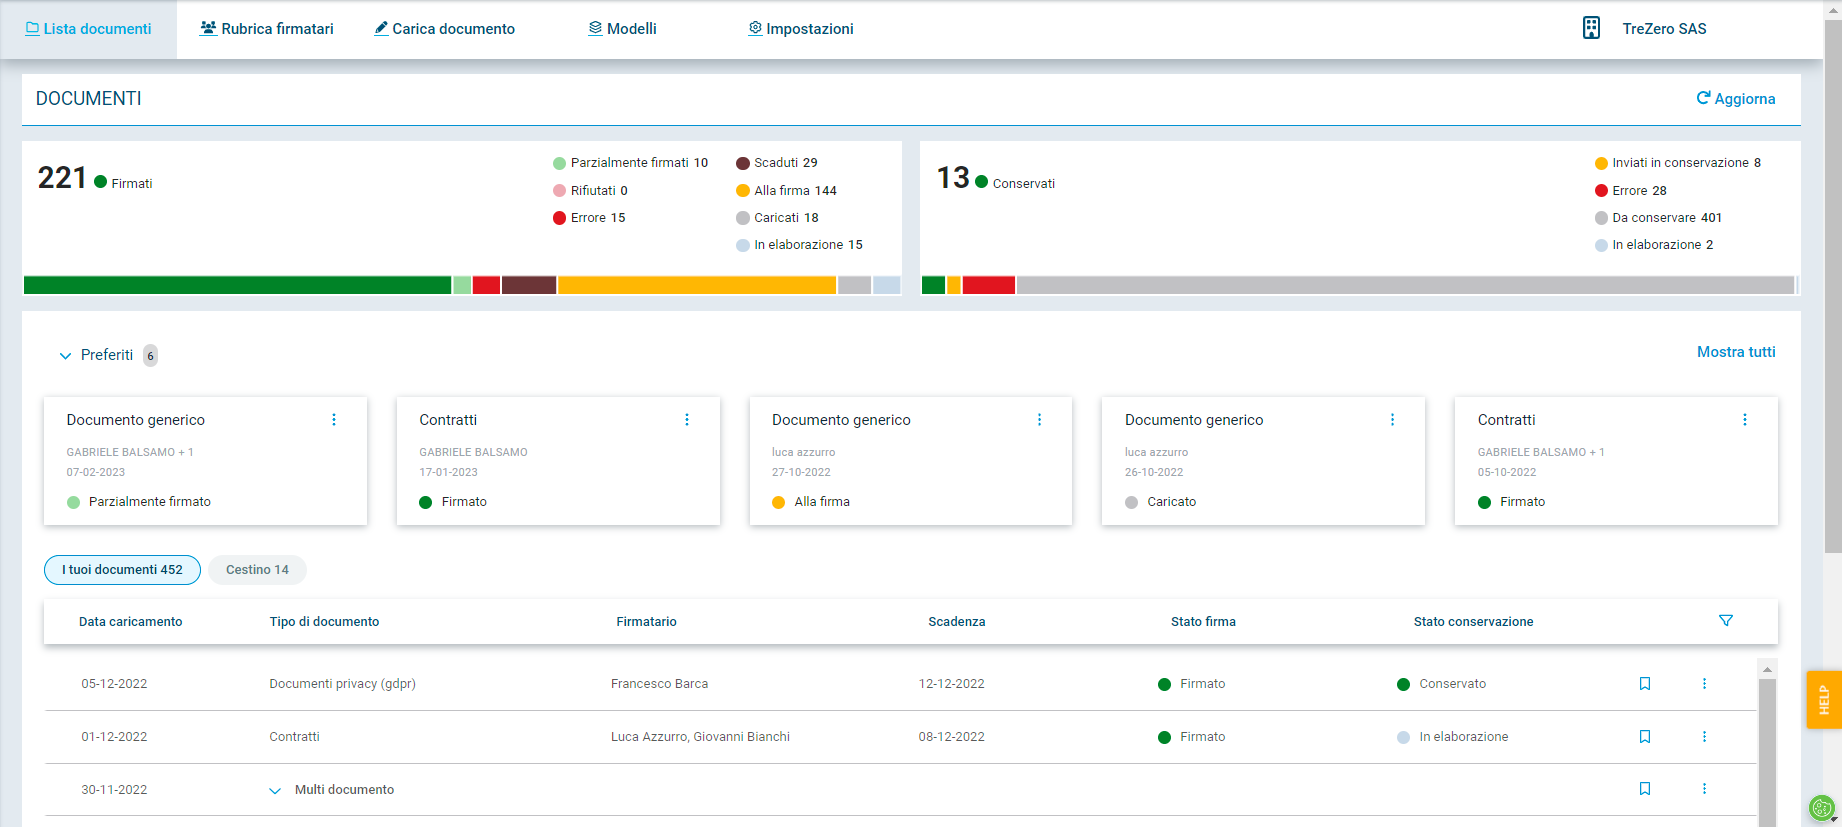Click the In elaborazione conservation status
1842x827 pixels.
(1452, 737)
